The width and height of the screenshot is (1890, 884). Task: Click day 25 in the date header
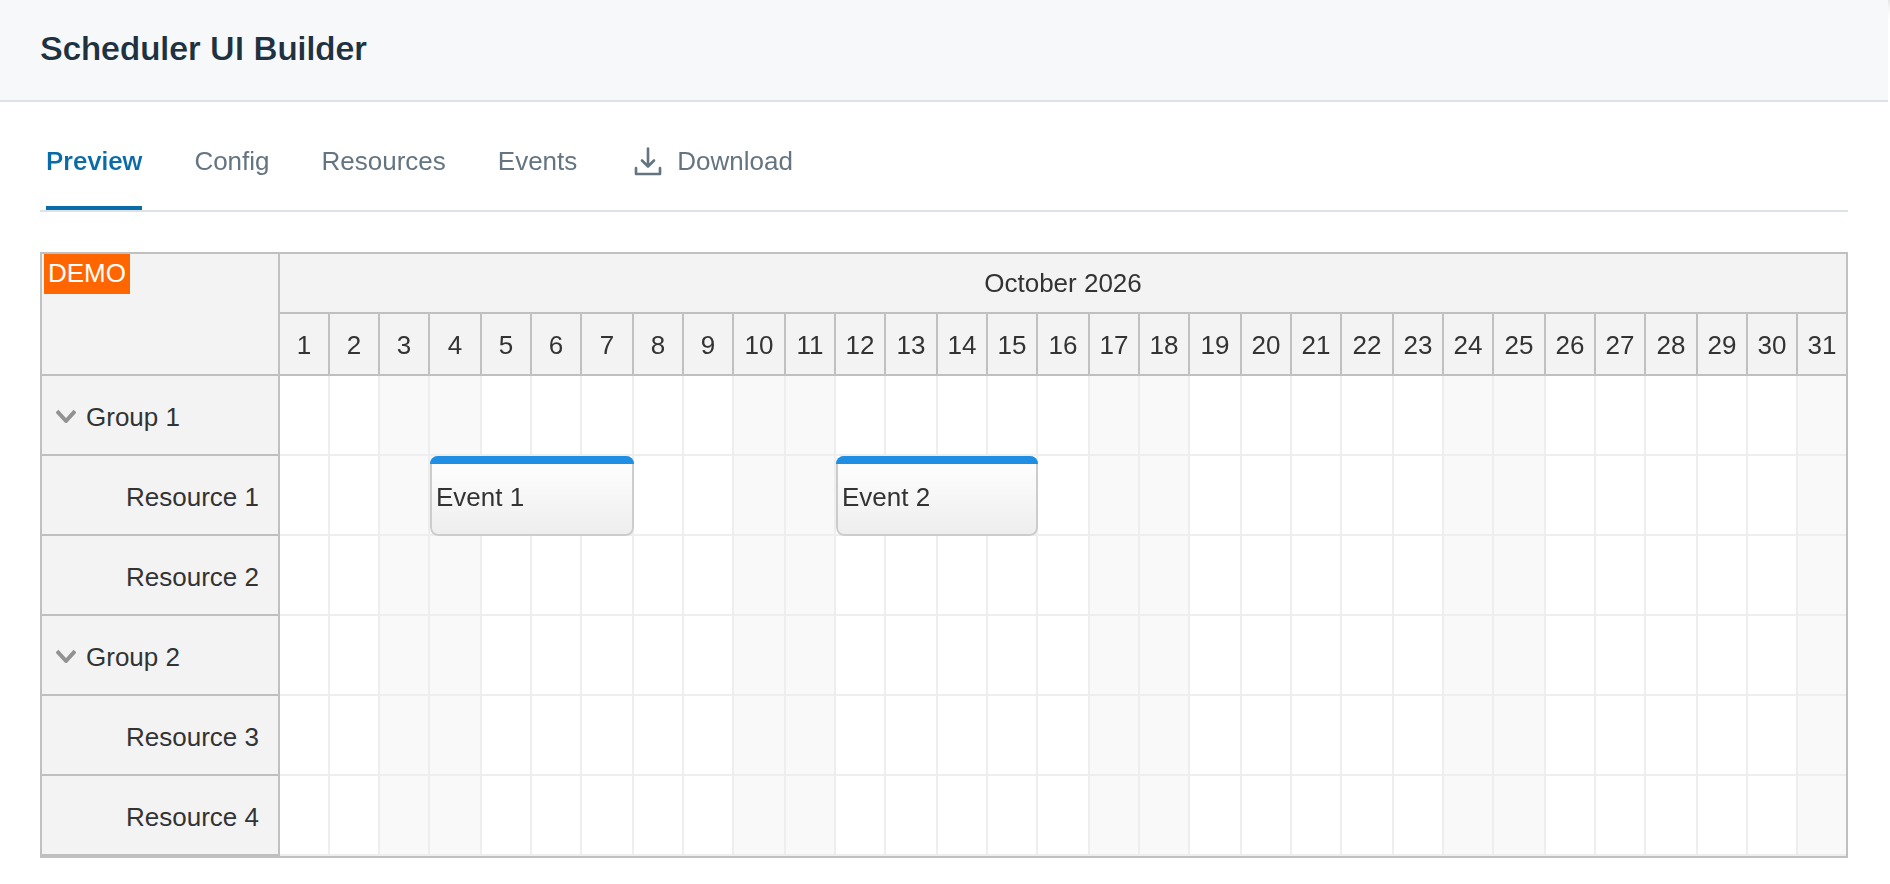1519,345
